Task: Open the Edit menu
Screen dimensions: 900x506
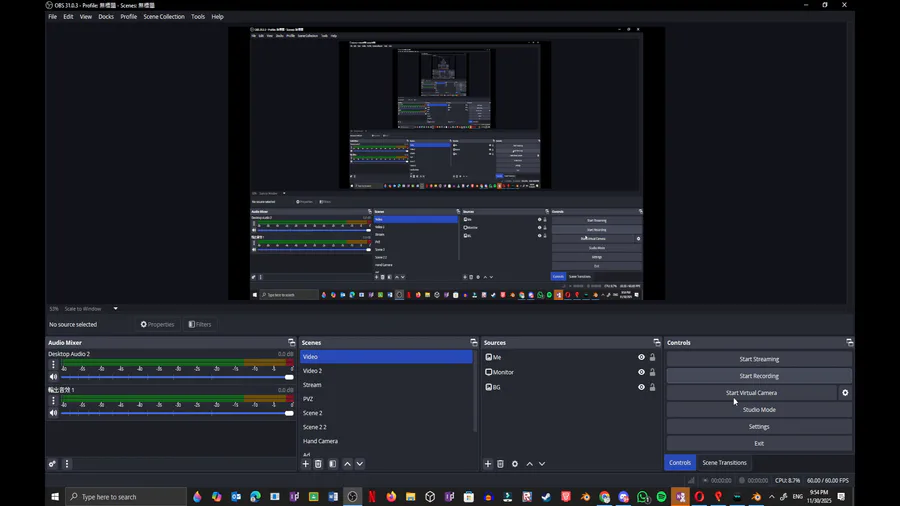Action: [68, 17]
